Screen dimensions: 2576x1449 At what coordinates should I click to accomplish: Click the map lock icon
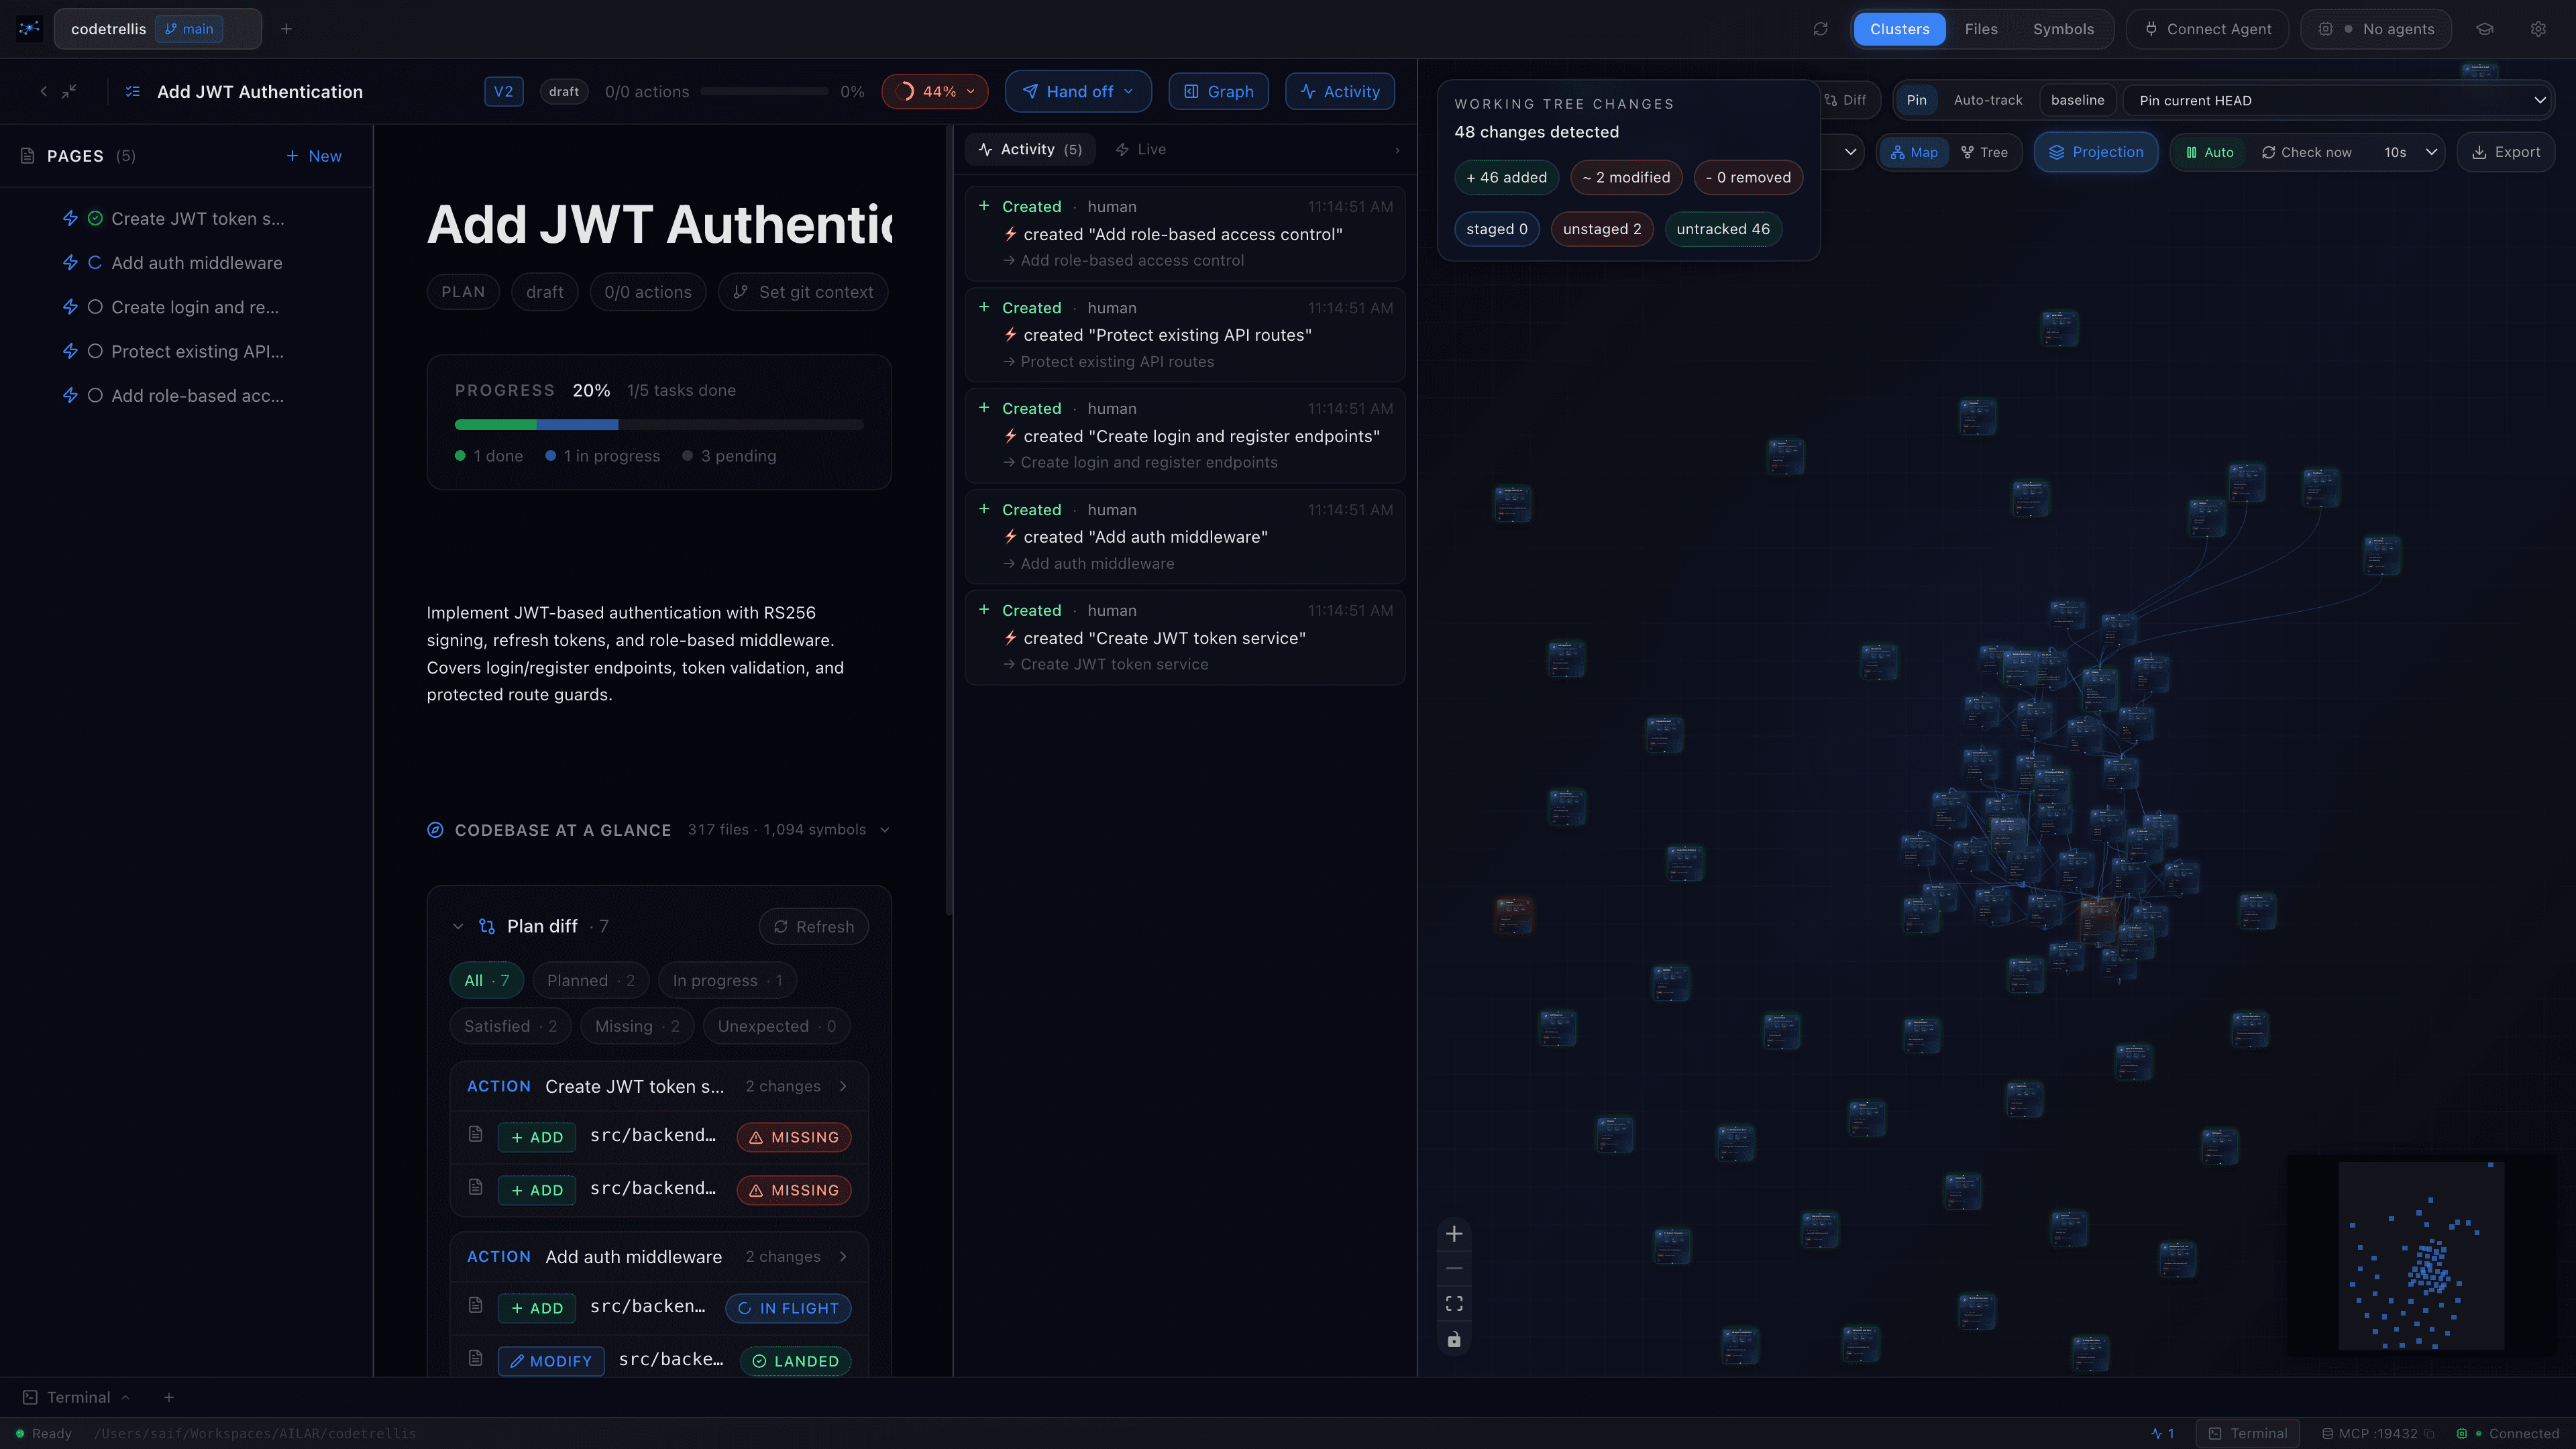[1454, 1340]
